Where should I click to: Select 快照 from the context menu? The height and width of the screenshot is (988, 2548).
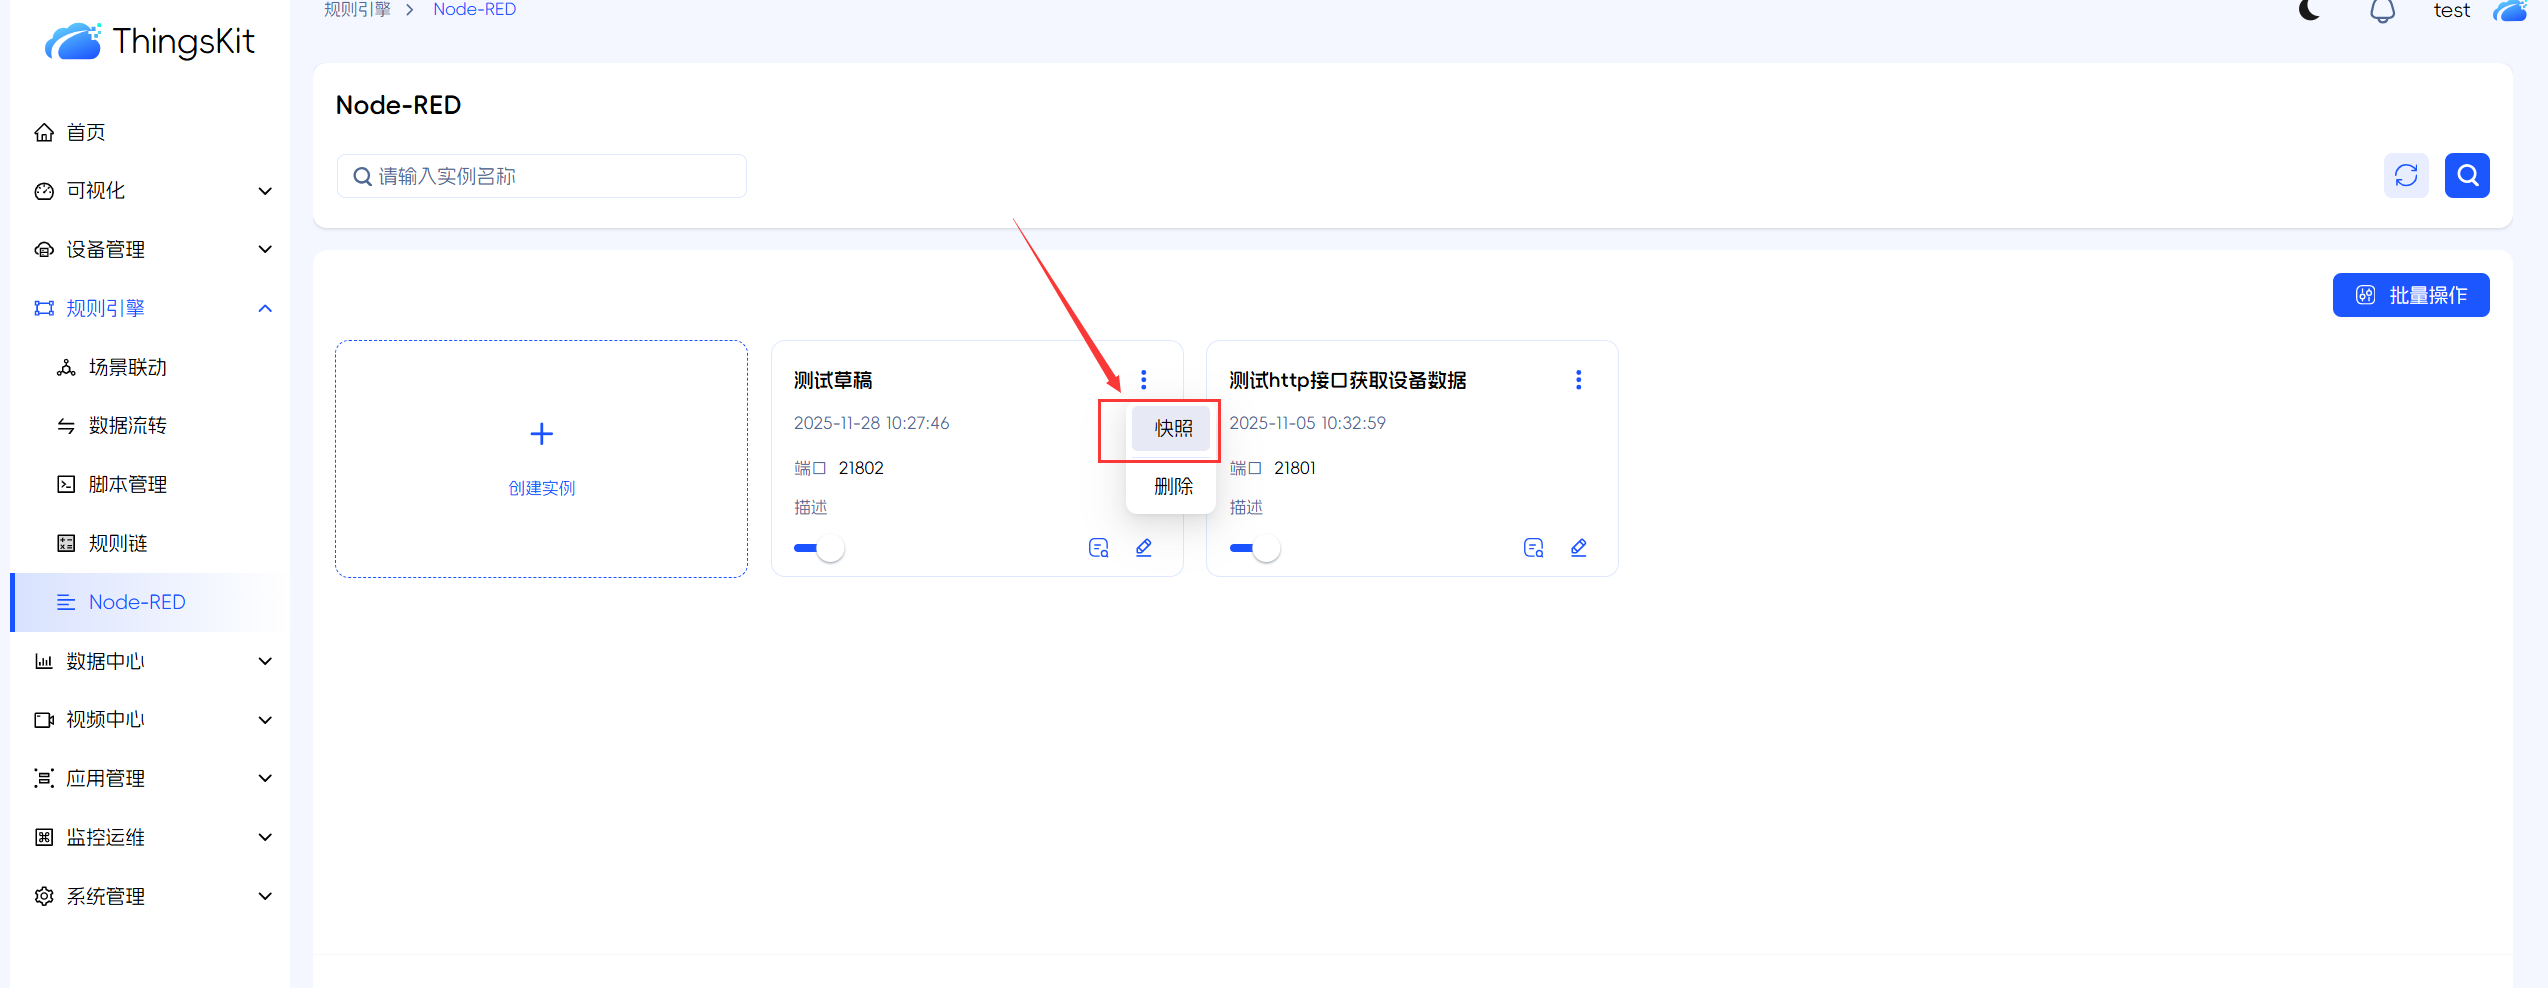(1172, 429)
